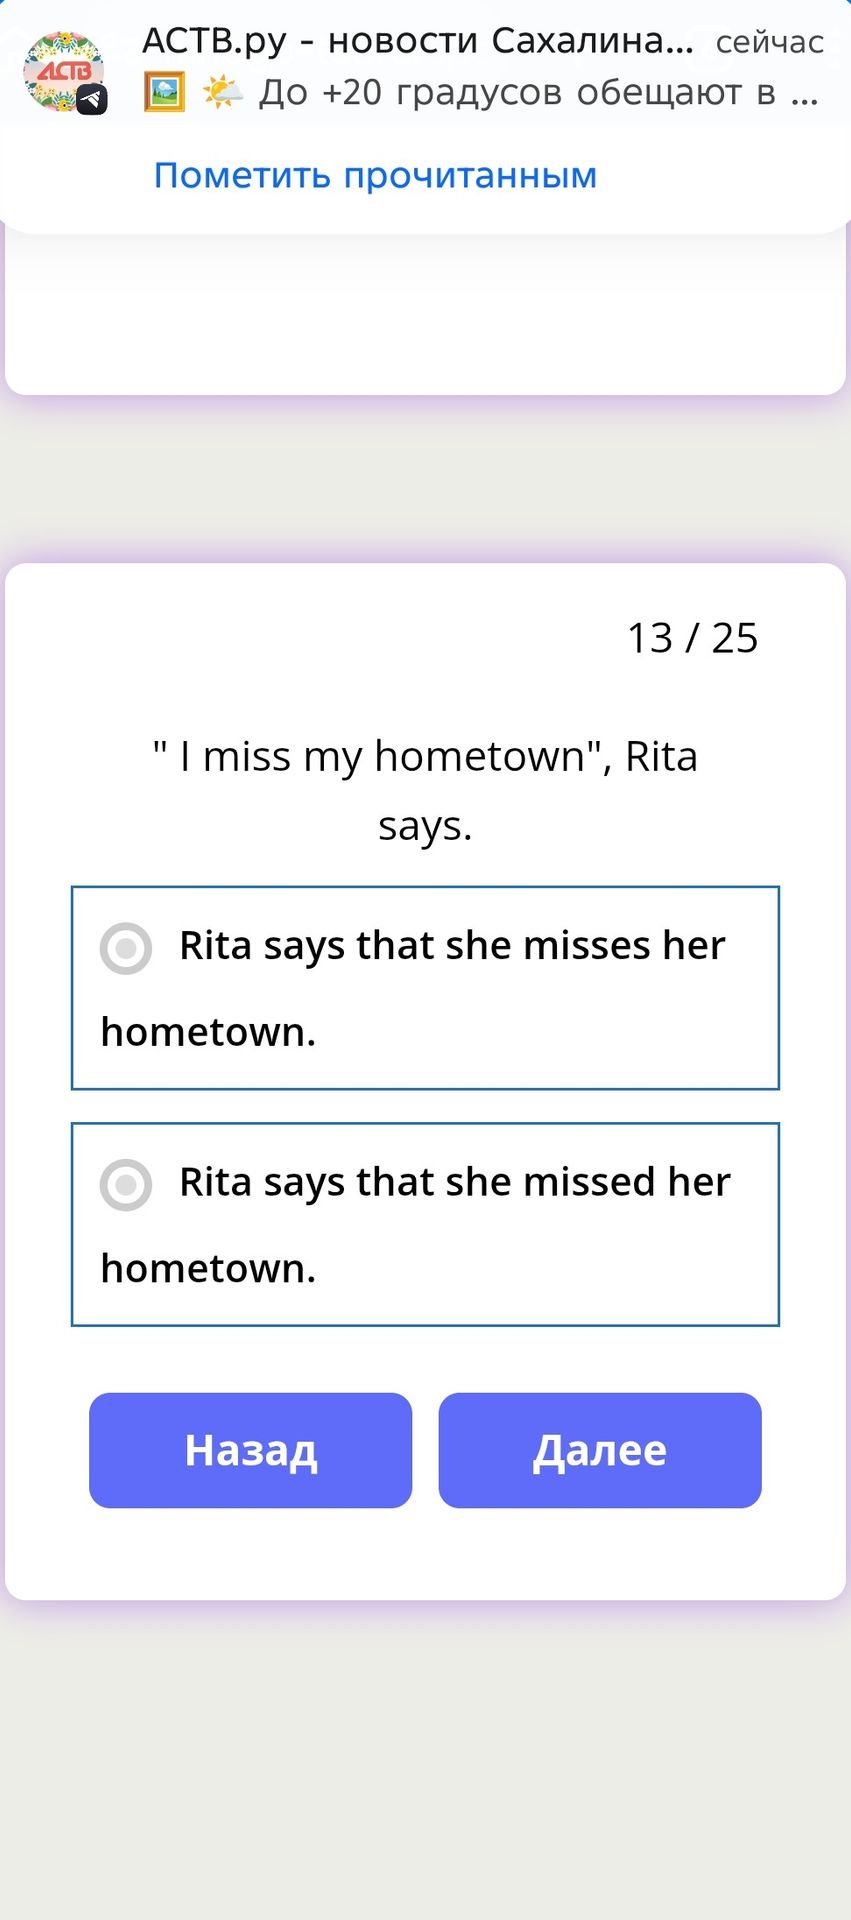Choose answer text 'Rita says that she missed her'
Screen dimensions: 851x1920
(x=455, y=1183)
